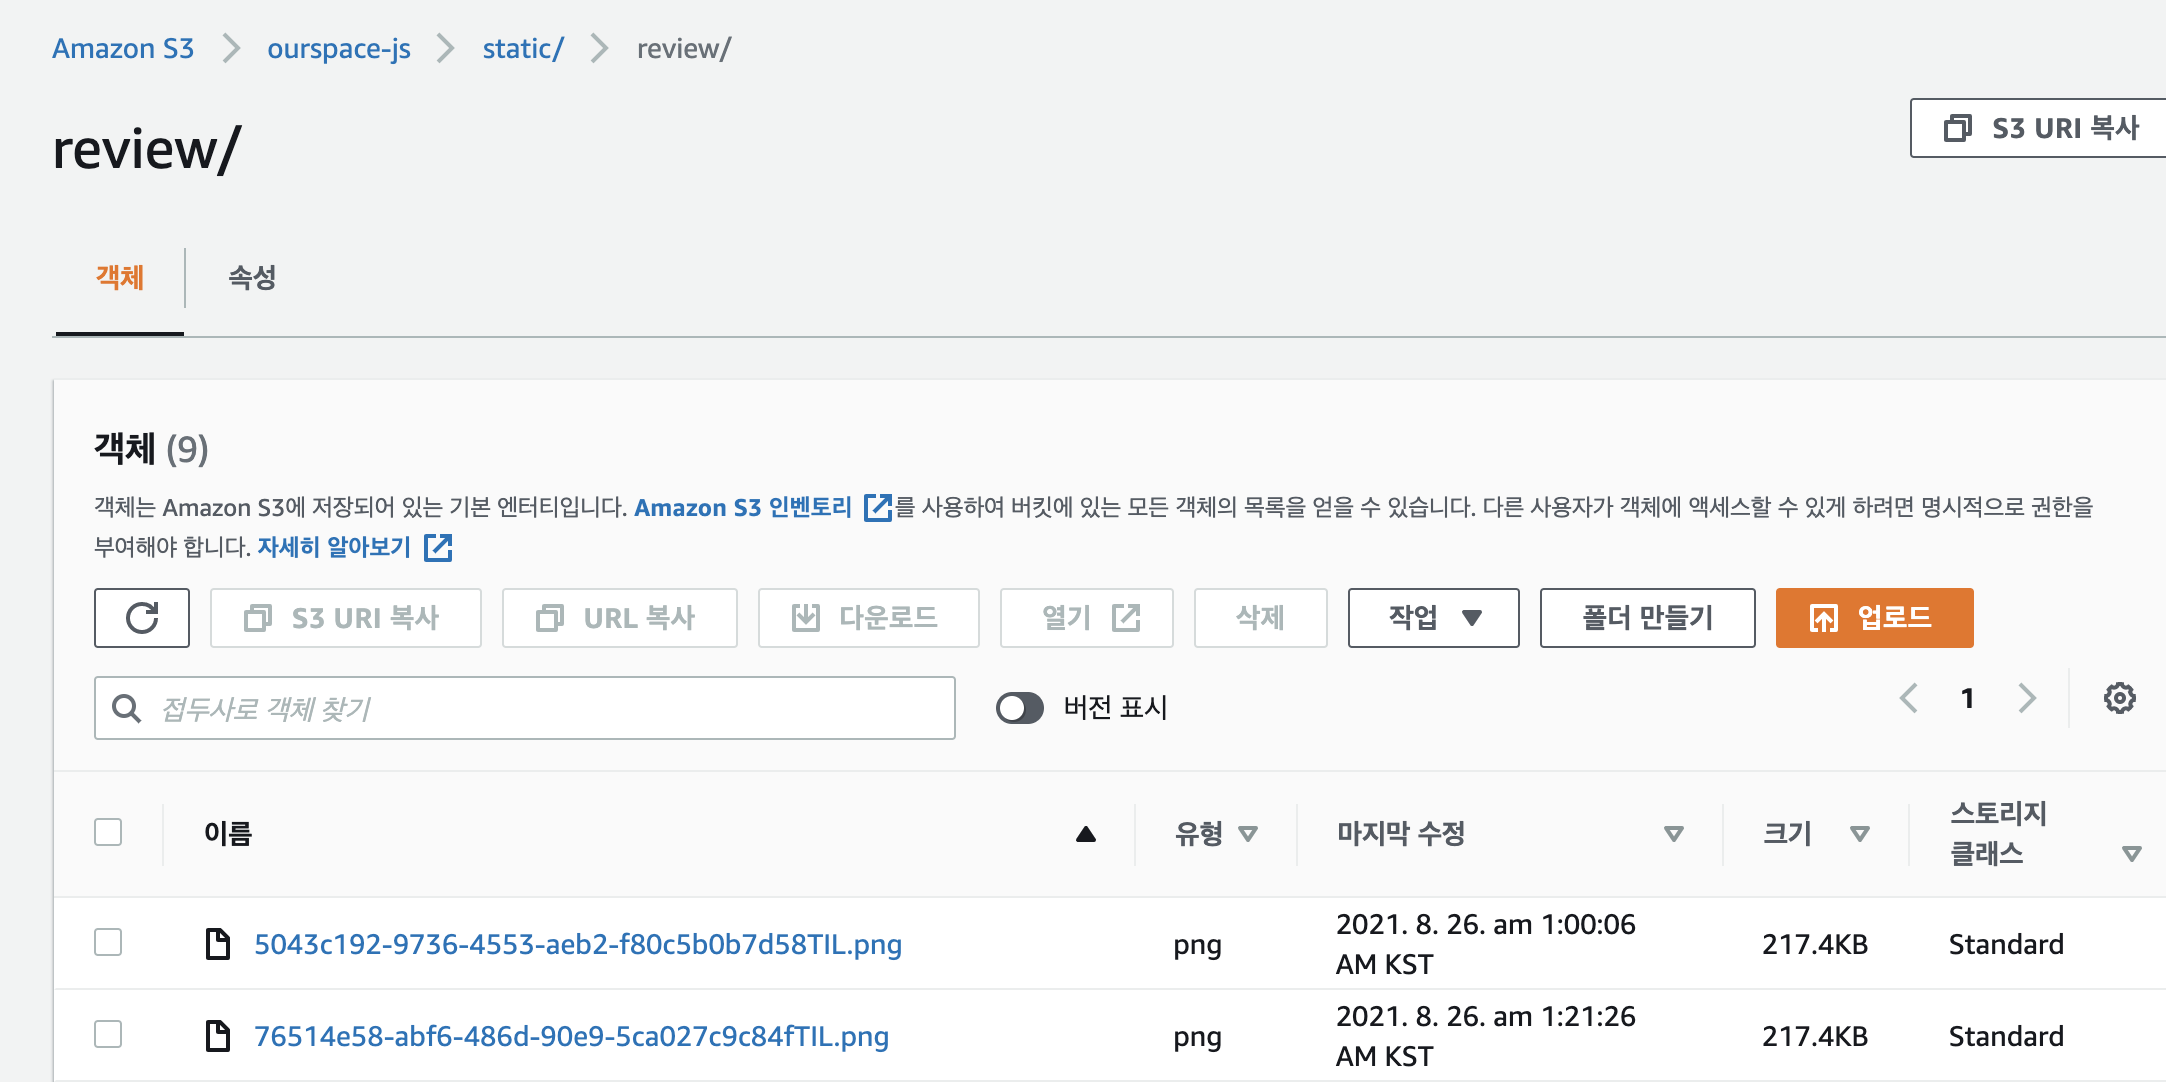
Task: Open 5043c192-9736-4553-aeb2-f80c5b0b7d58TIL.png
Action: click(578, 944)
